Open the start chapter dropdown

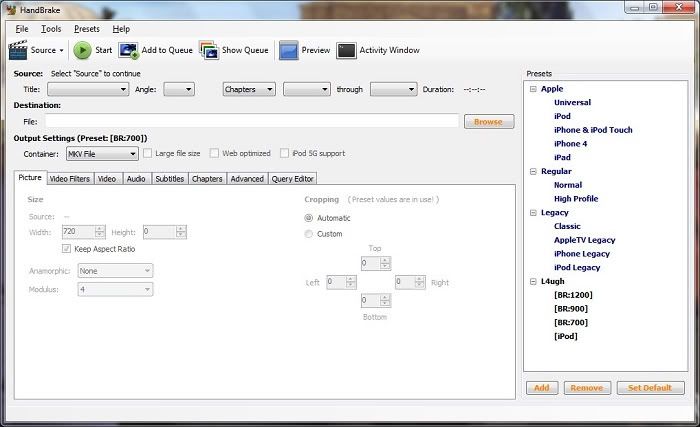pos(307,89)
